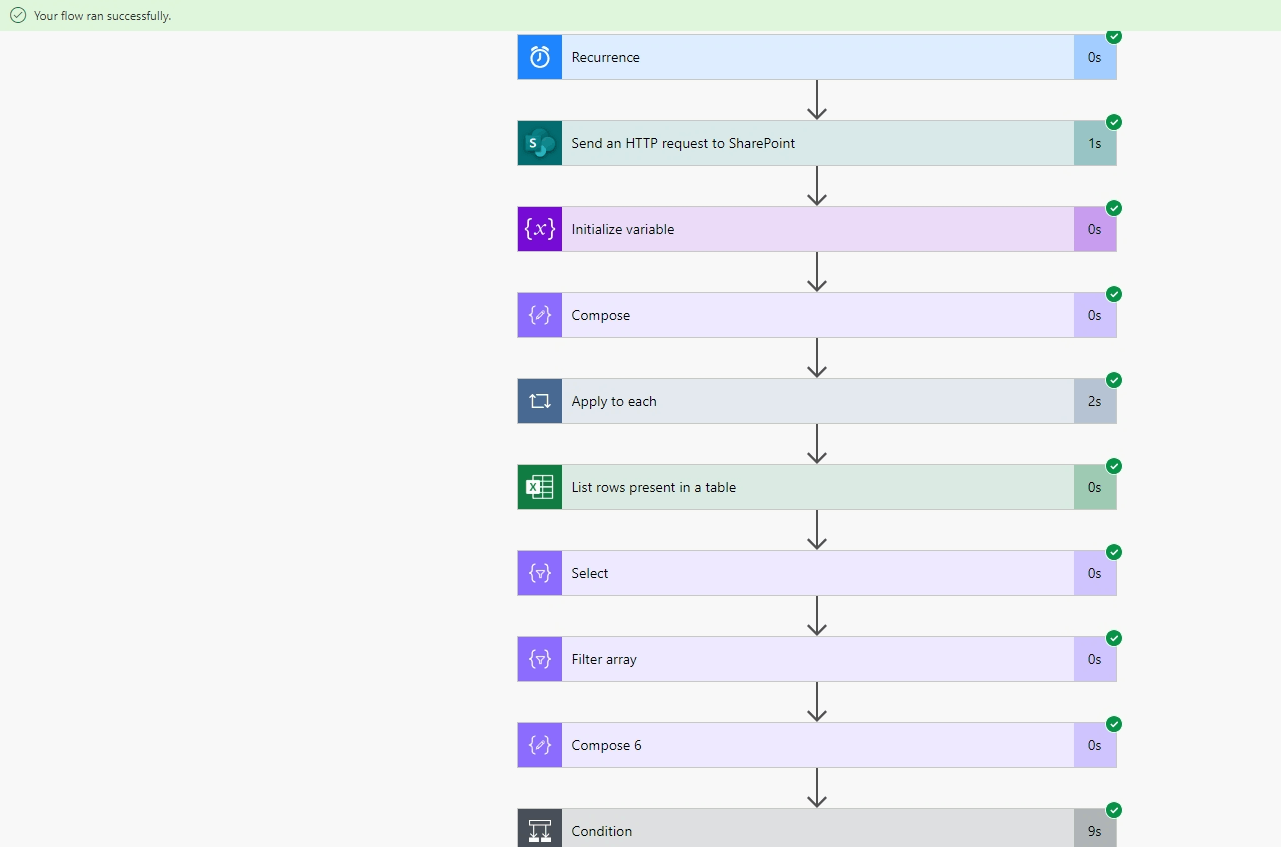Expand List rows present in a table
Screen dimensions: 1281x847
click(817, 487)
